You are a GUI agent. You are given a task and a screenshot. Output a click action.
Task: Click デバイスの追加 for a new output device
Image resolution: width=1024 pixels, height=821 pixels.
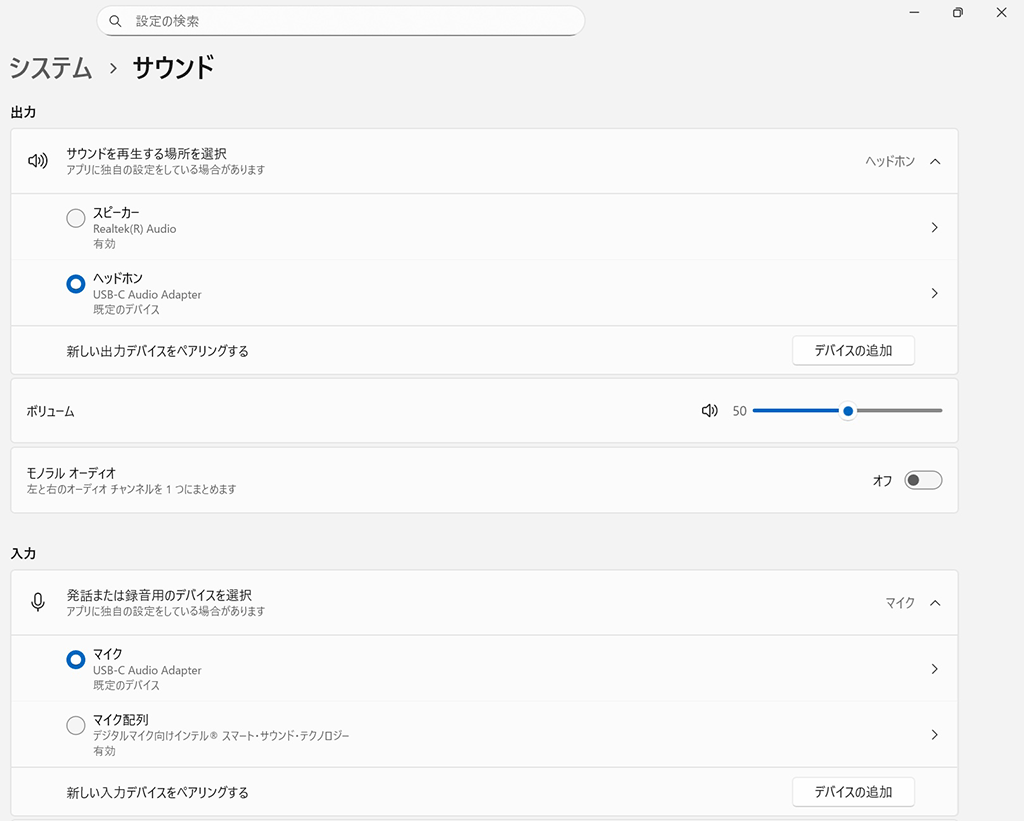[x=853, y=350]
